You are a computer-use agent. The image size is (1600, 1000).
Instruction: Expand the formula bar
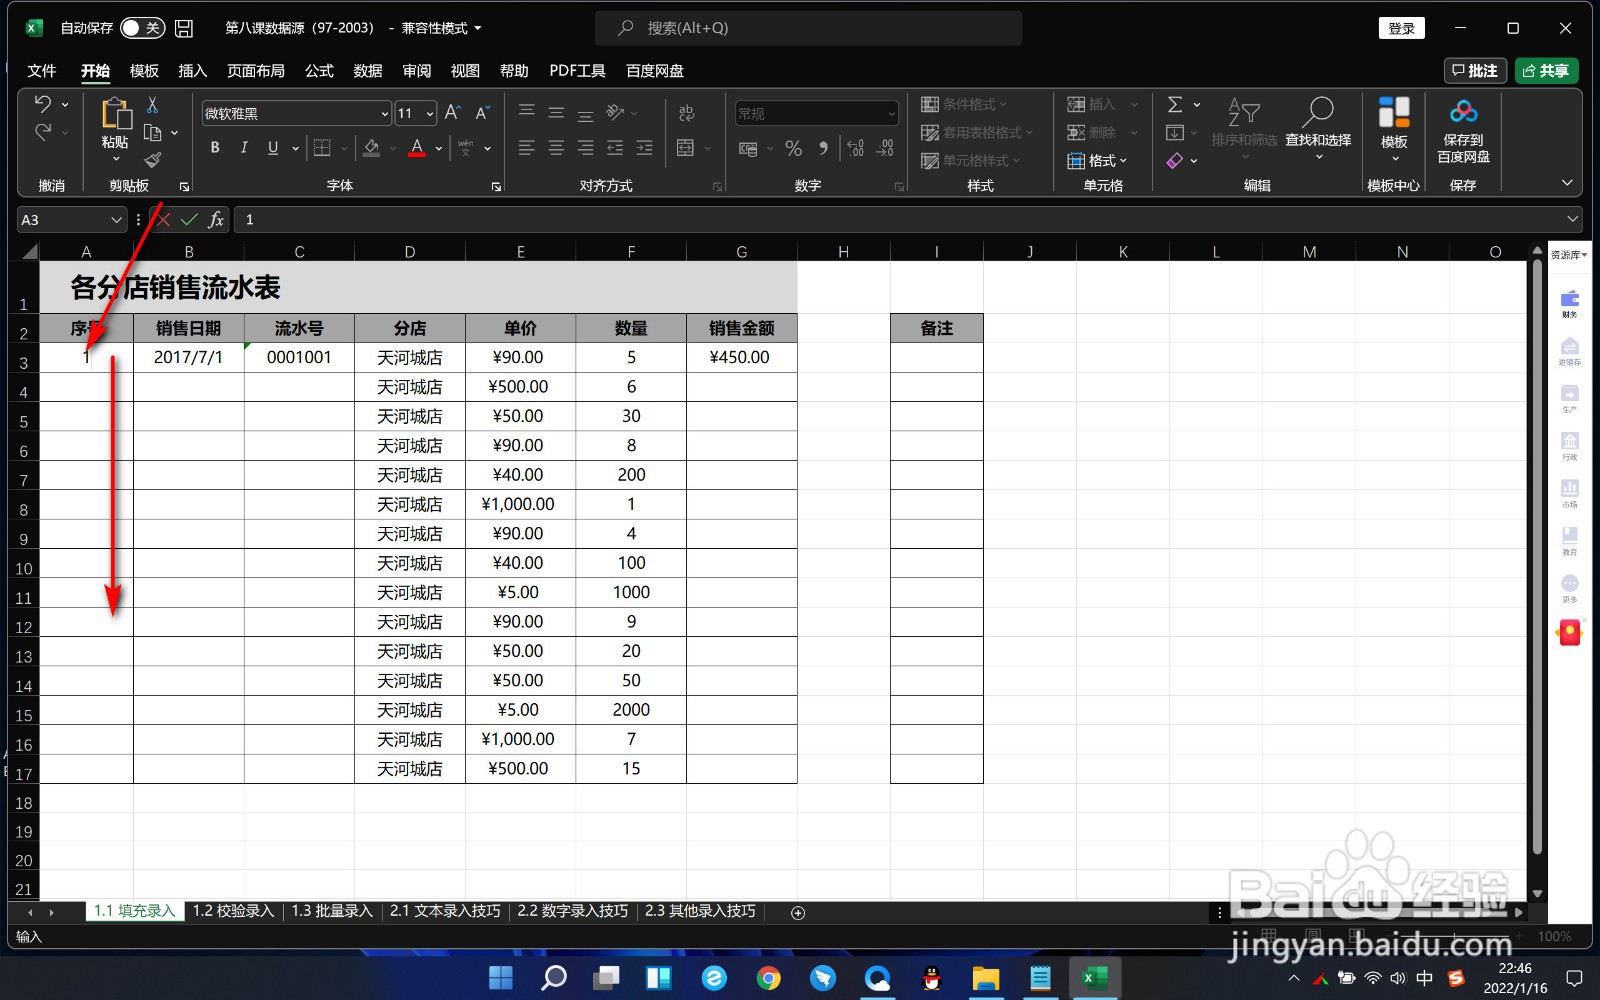pyautogui.click(x=1572, y=219)
